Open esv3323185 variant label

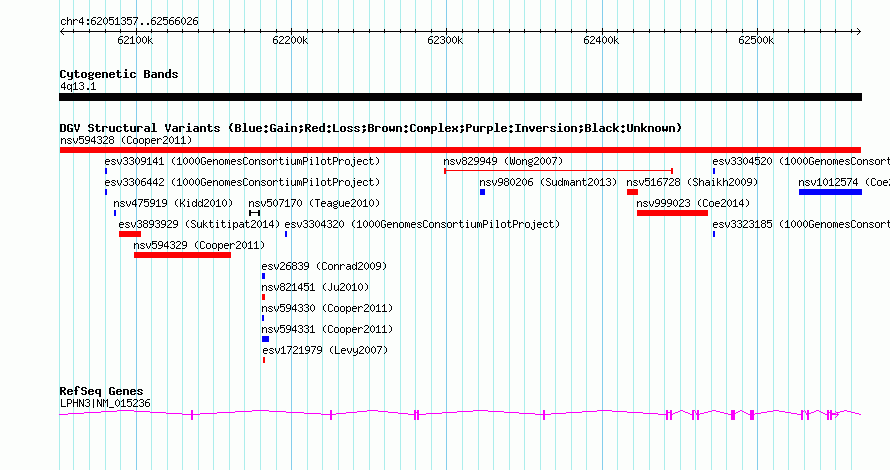click(801, 224)
